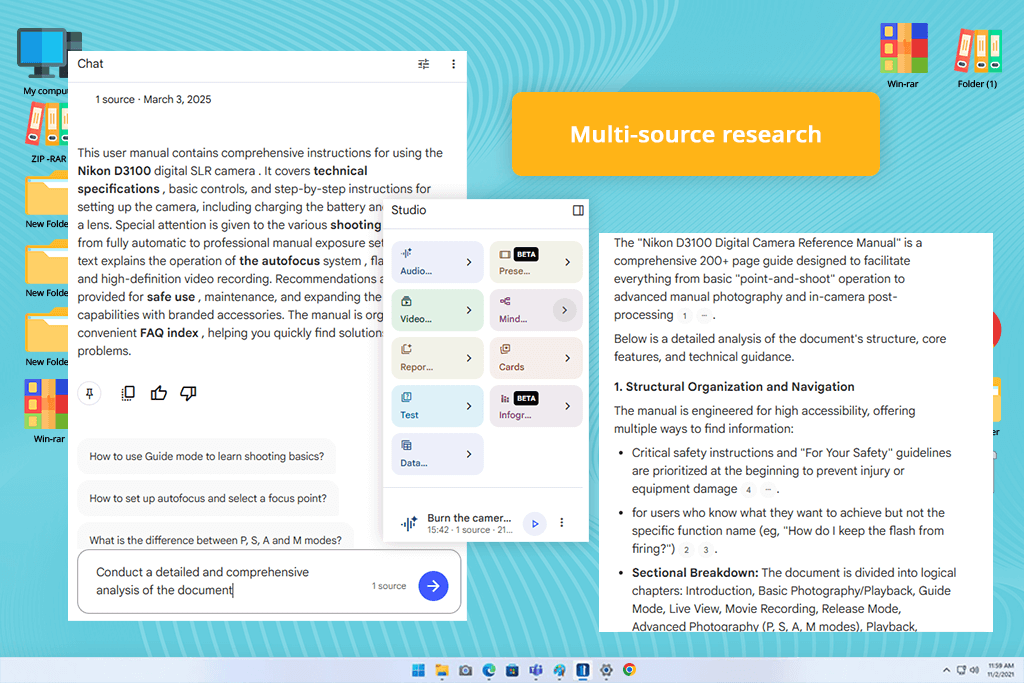The image size is (1024, 683).
Task: Open citation 2 after the flash firing question
Action: [x=686, y=550]
